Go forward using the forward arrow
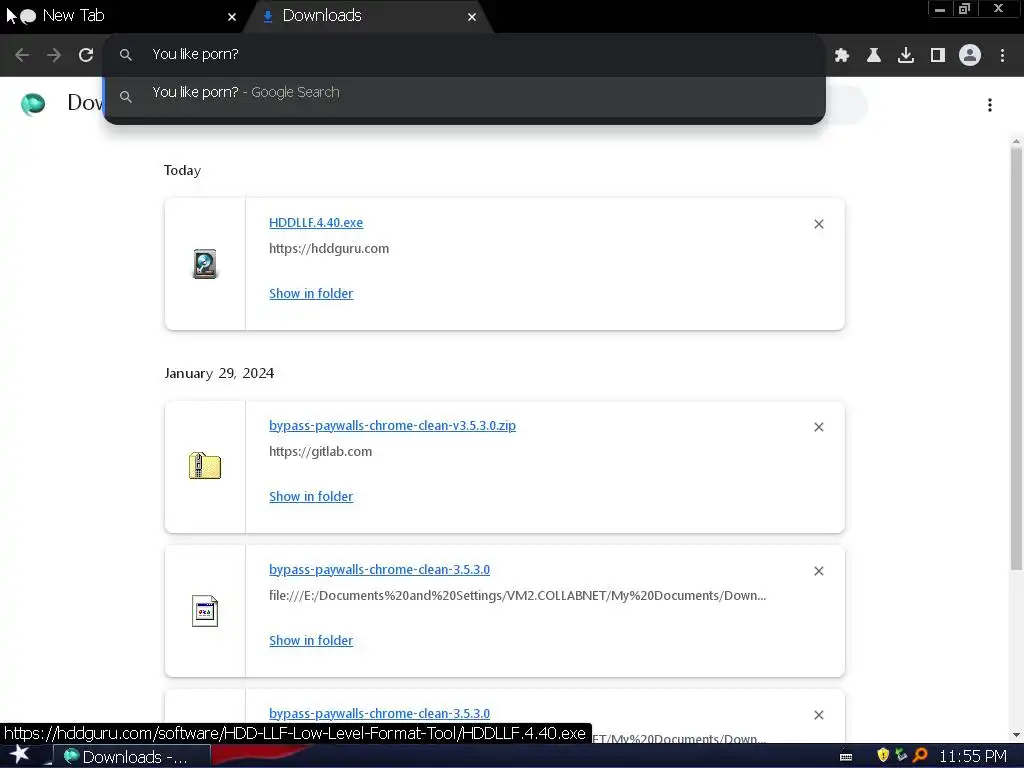This screenshot has width=1024, height=768. tap(54, 55)
